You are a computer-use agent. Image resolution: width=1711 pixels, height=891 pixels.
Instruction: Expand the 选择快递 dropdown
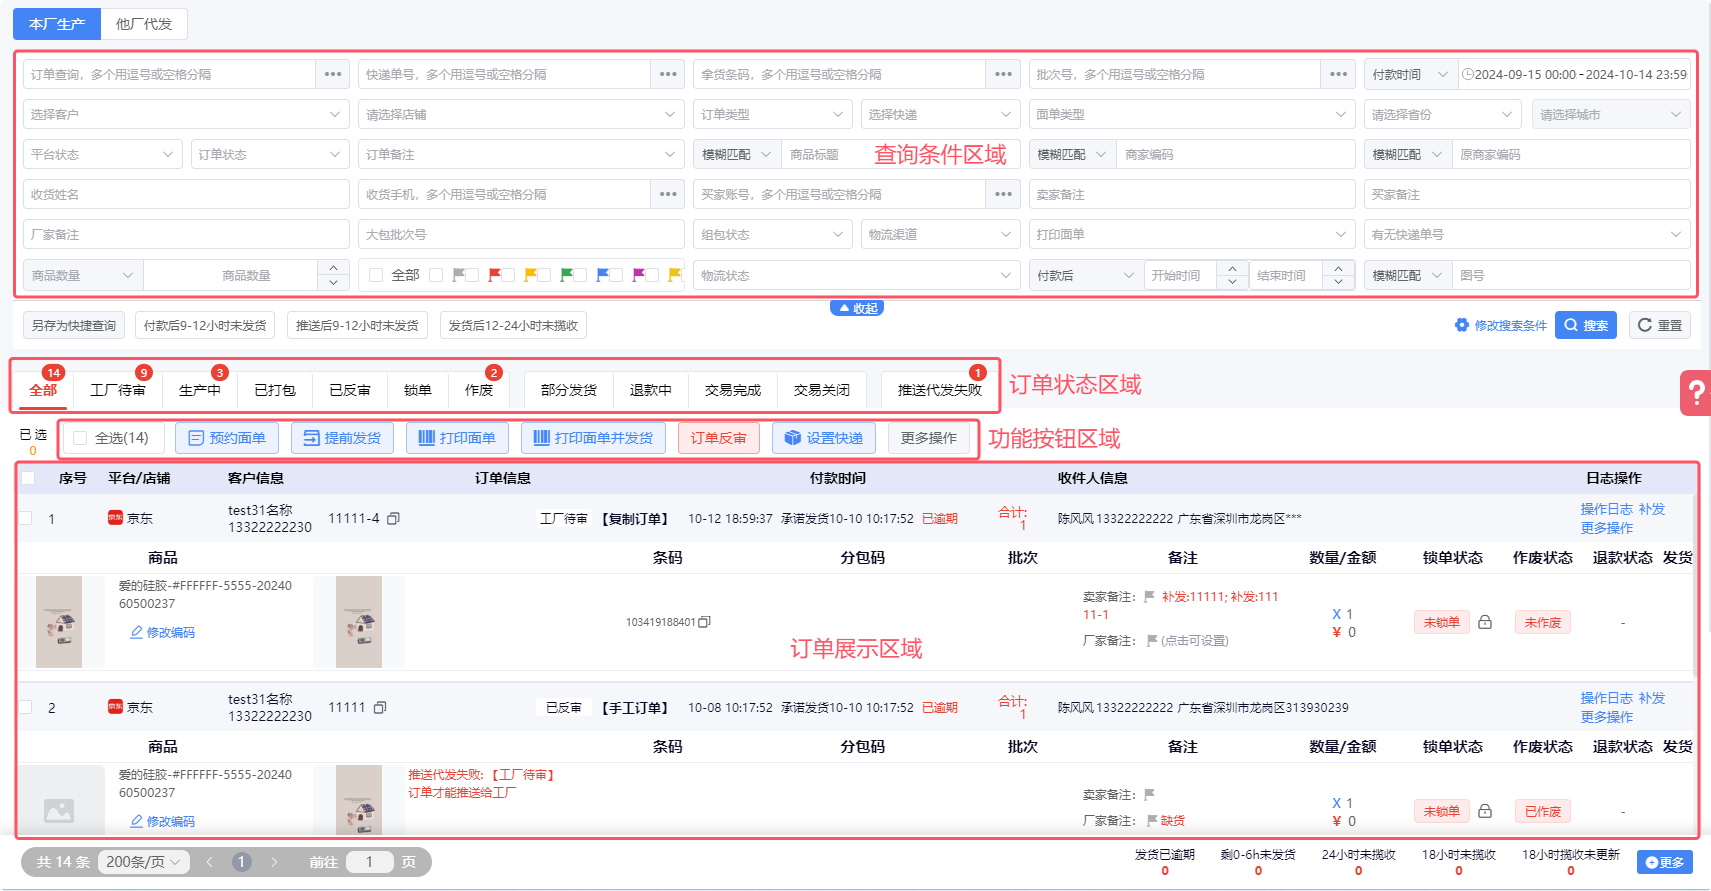pyautogui.click(x=940, y=114)
